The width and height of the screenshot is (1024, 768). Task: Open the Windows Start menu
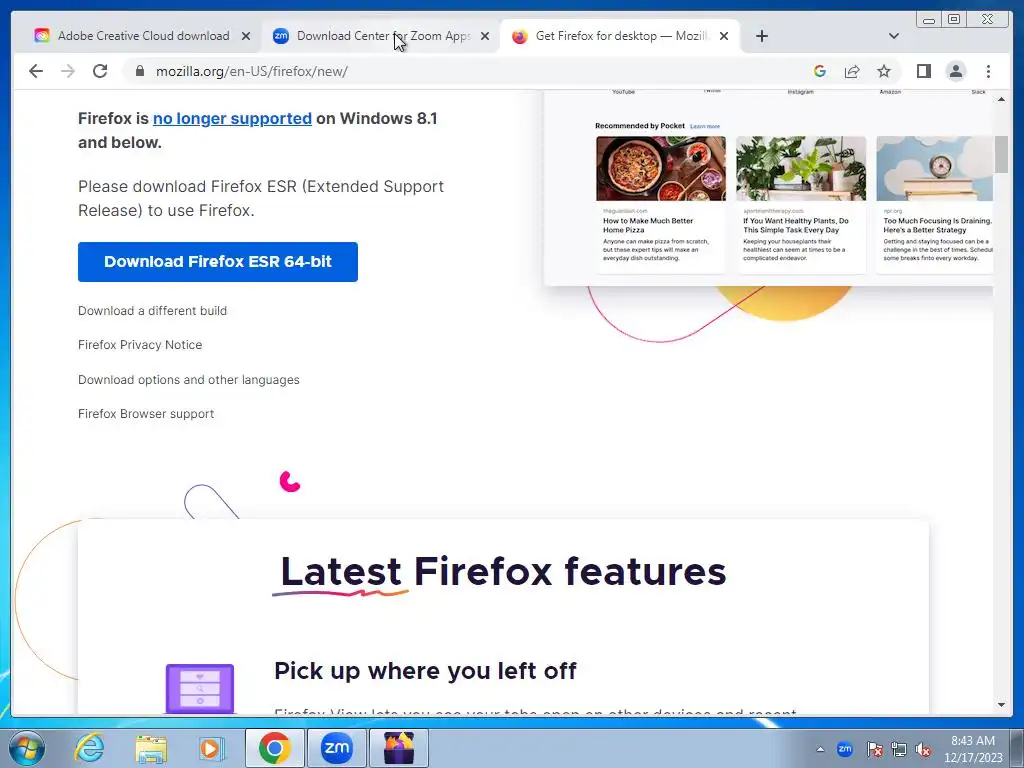coord(27,748)
